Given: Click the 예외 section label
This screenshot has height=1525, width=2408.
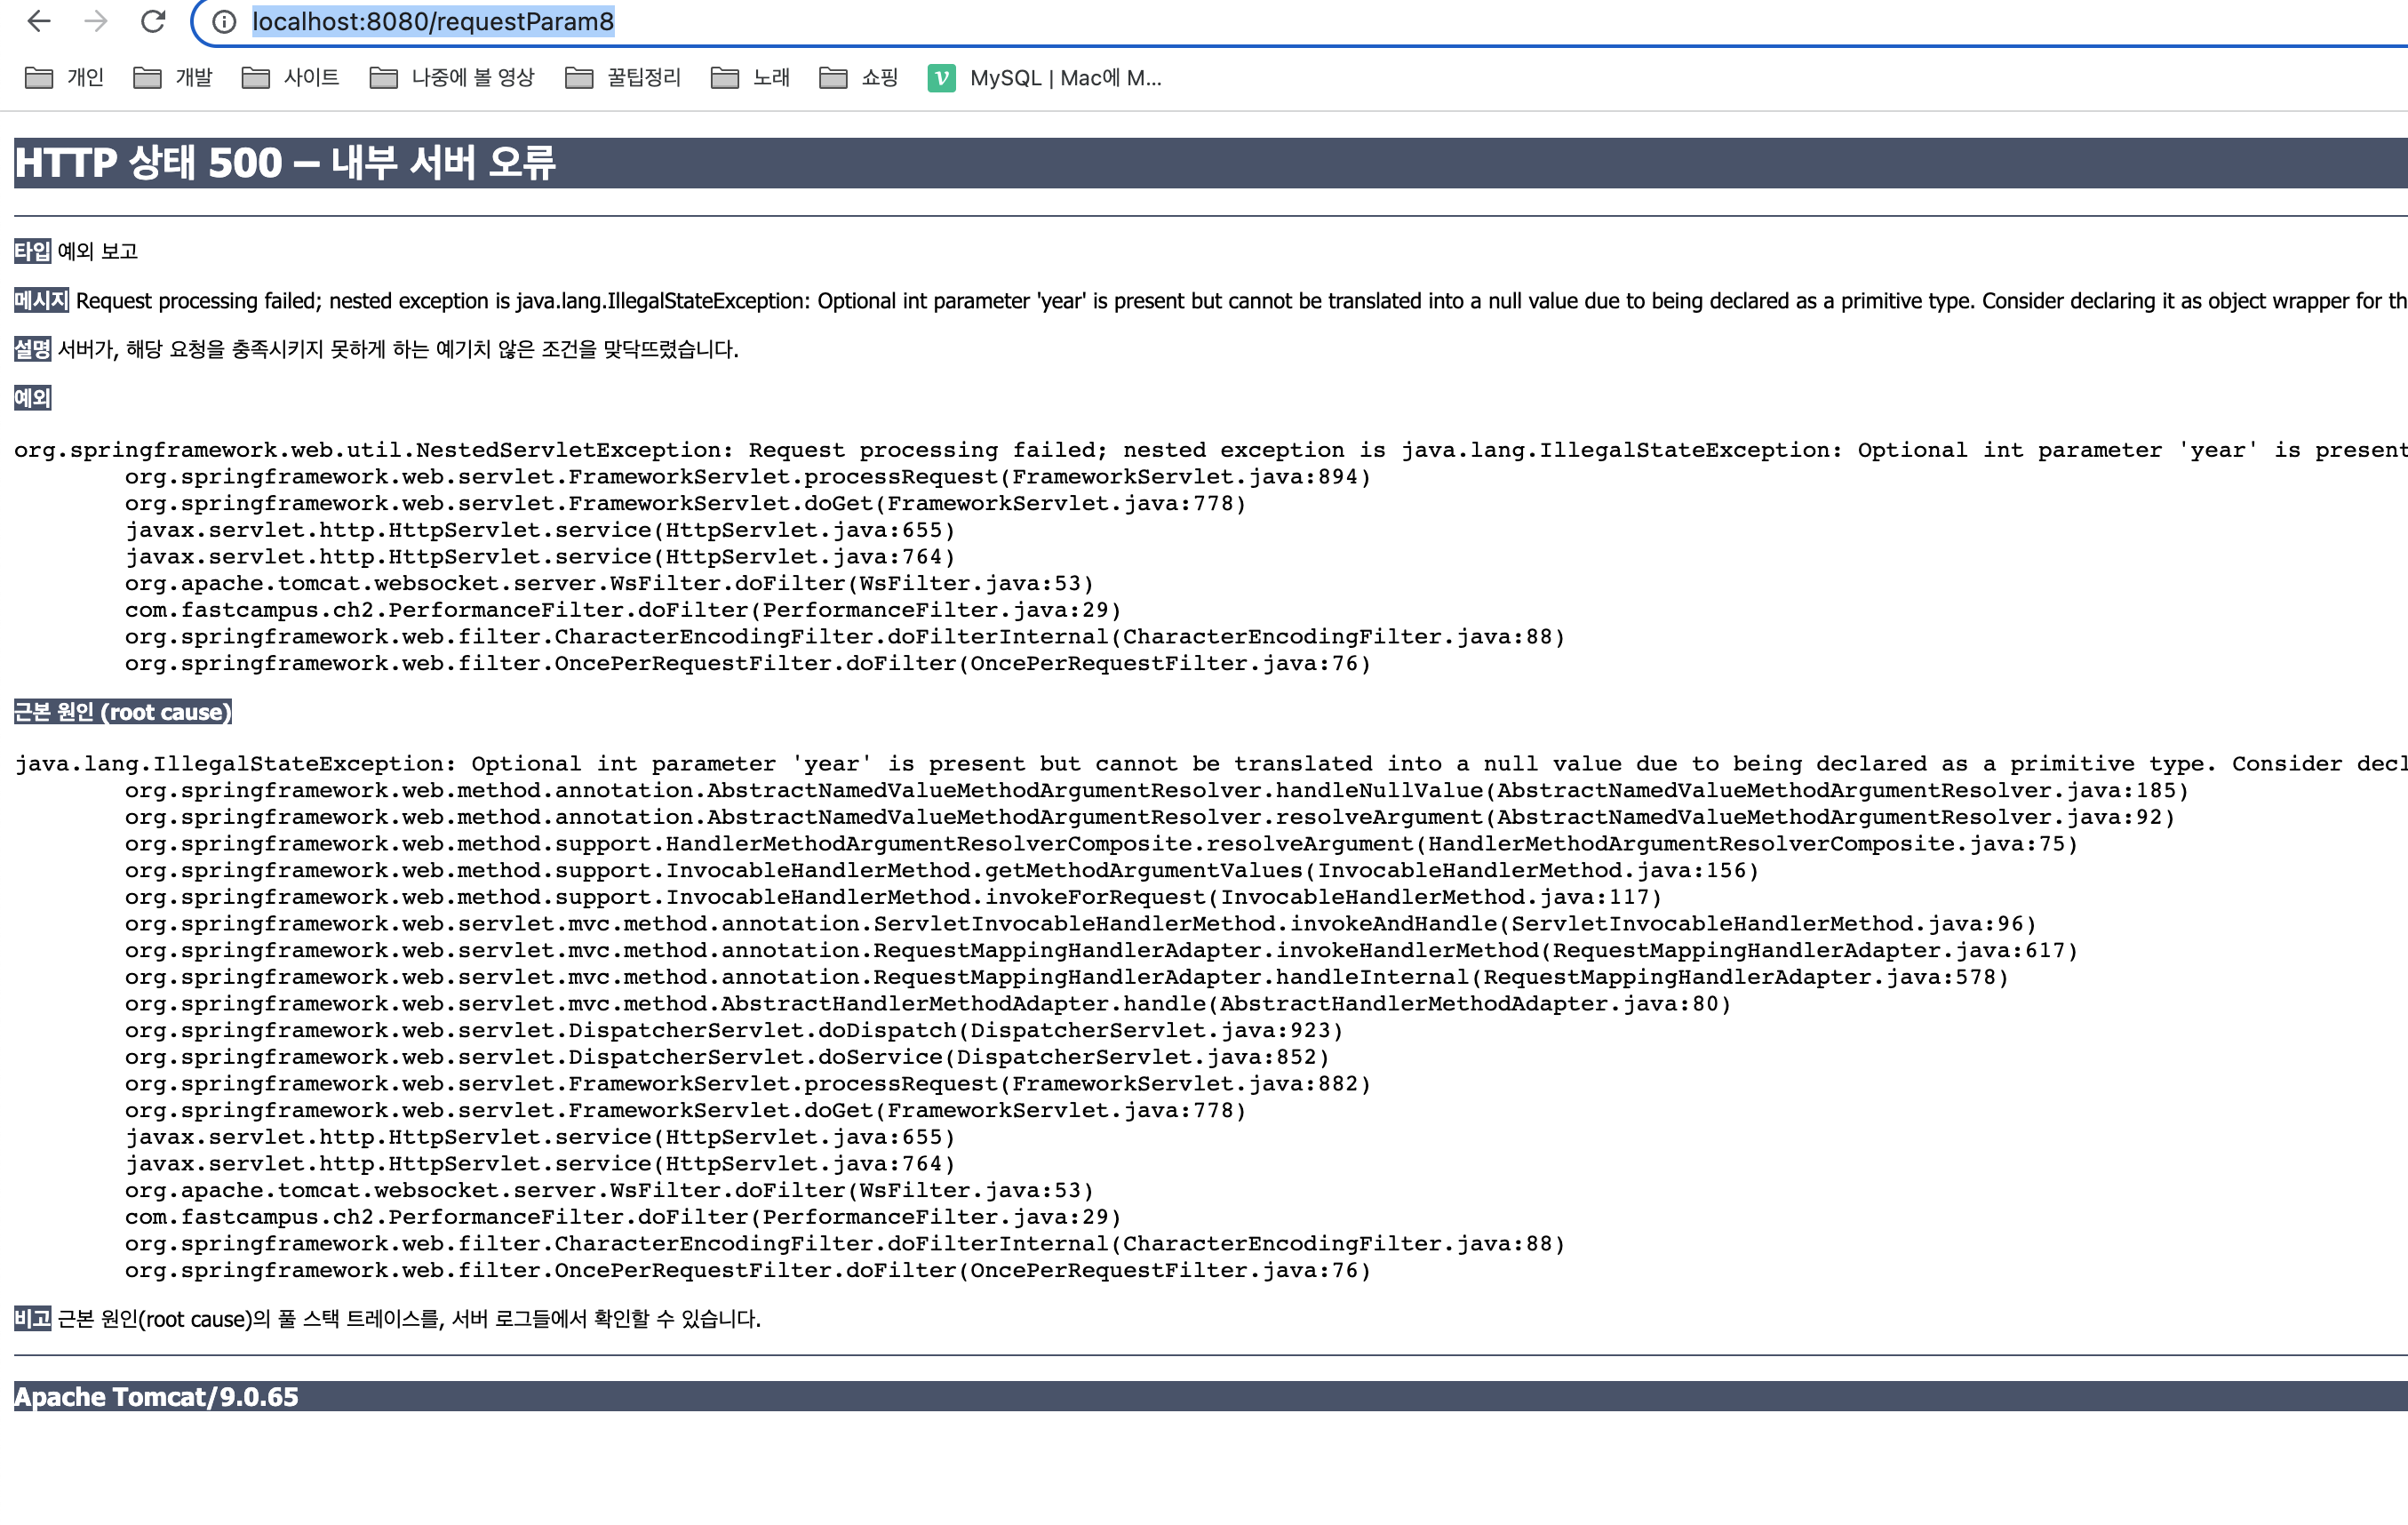Looking at the screenshot, I should tap(32, 398).
